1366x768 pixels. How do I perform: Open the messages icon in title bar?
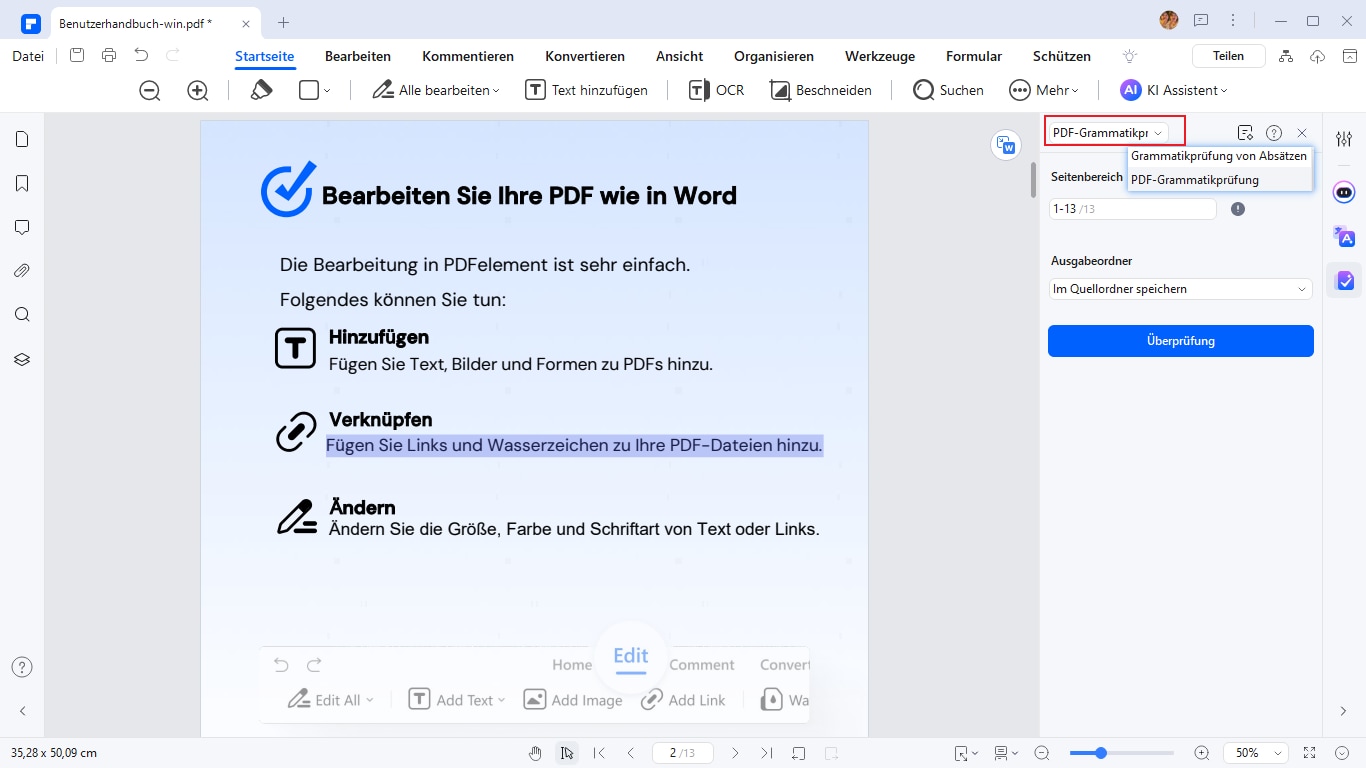(x=1201, y=21)
